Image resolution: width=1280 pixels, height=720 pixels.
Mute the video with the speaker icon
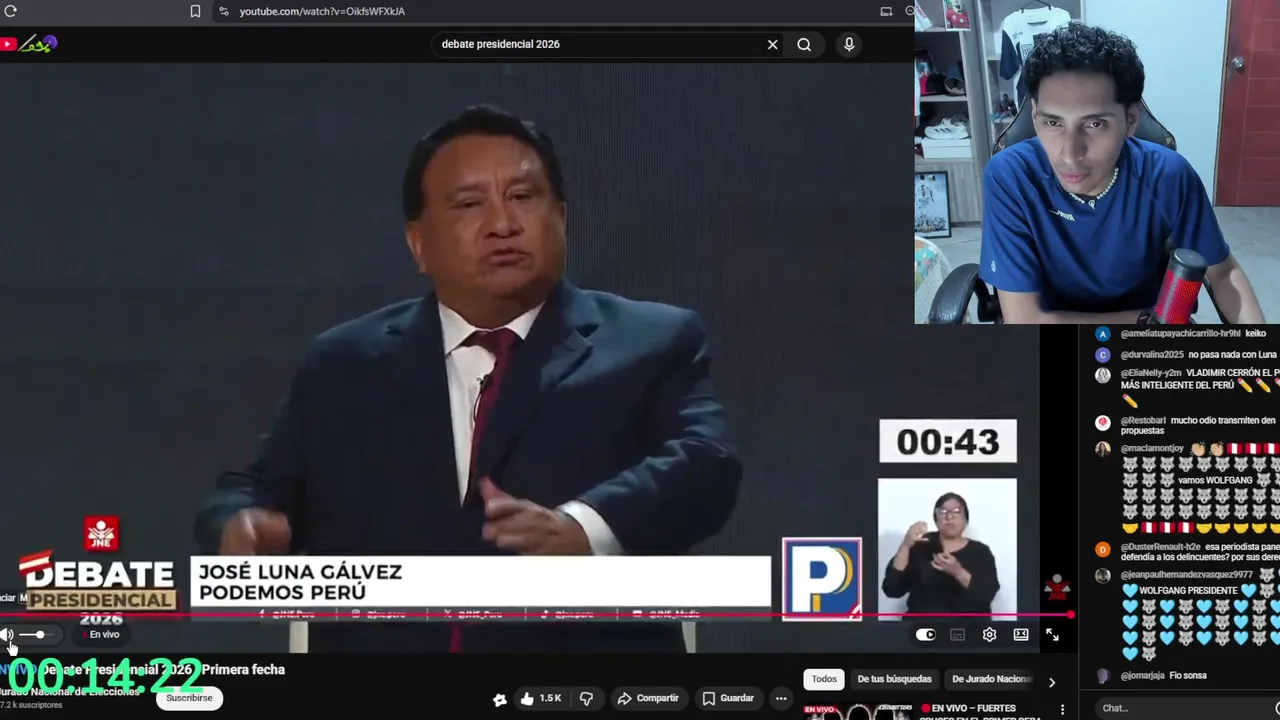tap(7, 634)
